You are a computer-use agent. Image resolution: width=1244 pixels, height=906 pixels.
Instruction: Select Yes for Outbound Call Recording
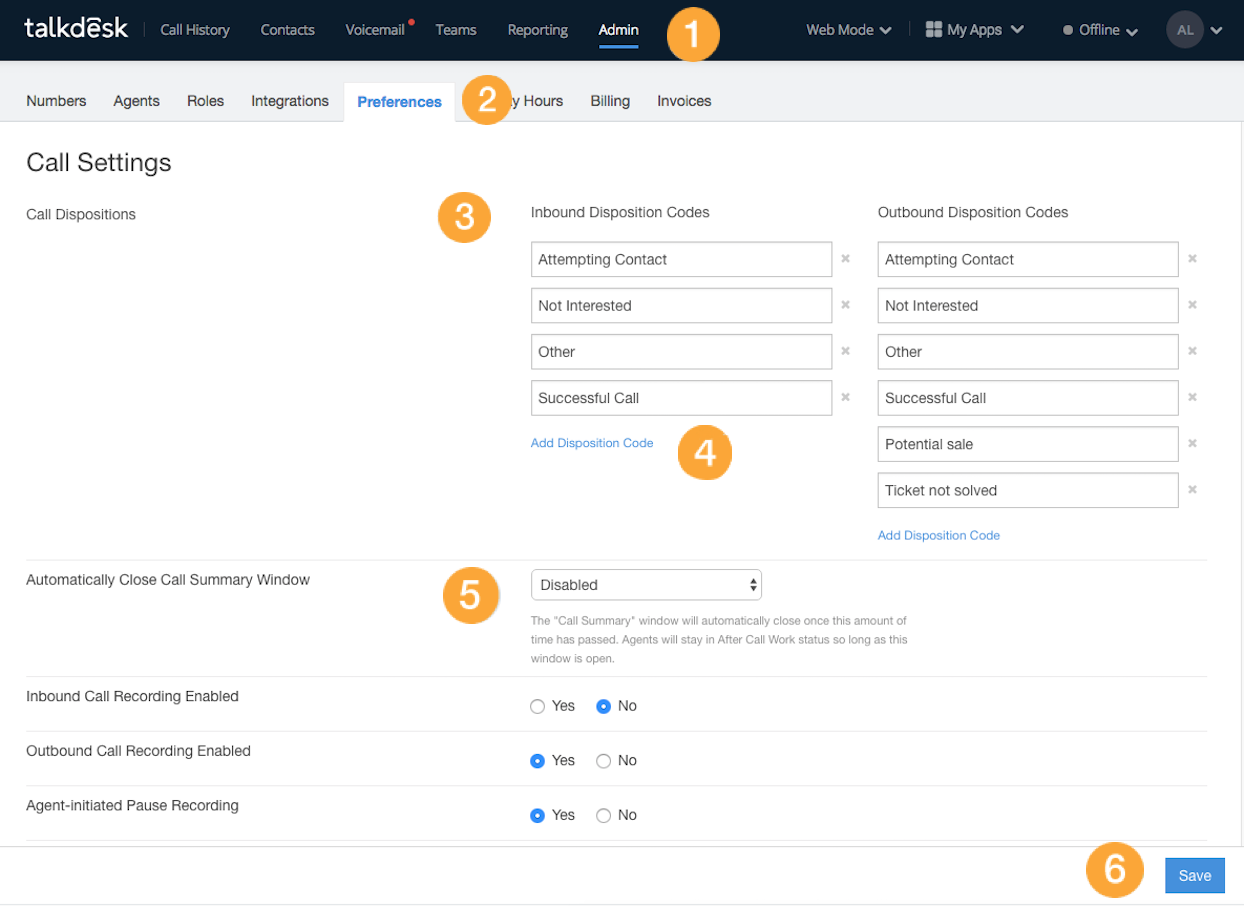coord(538,761)
